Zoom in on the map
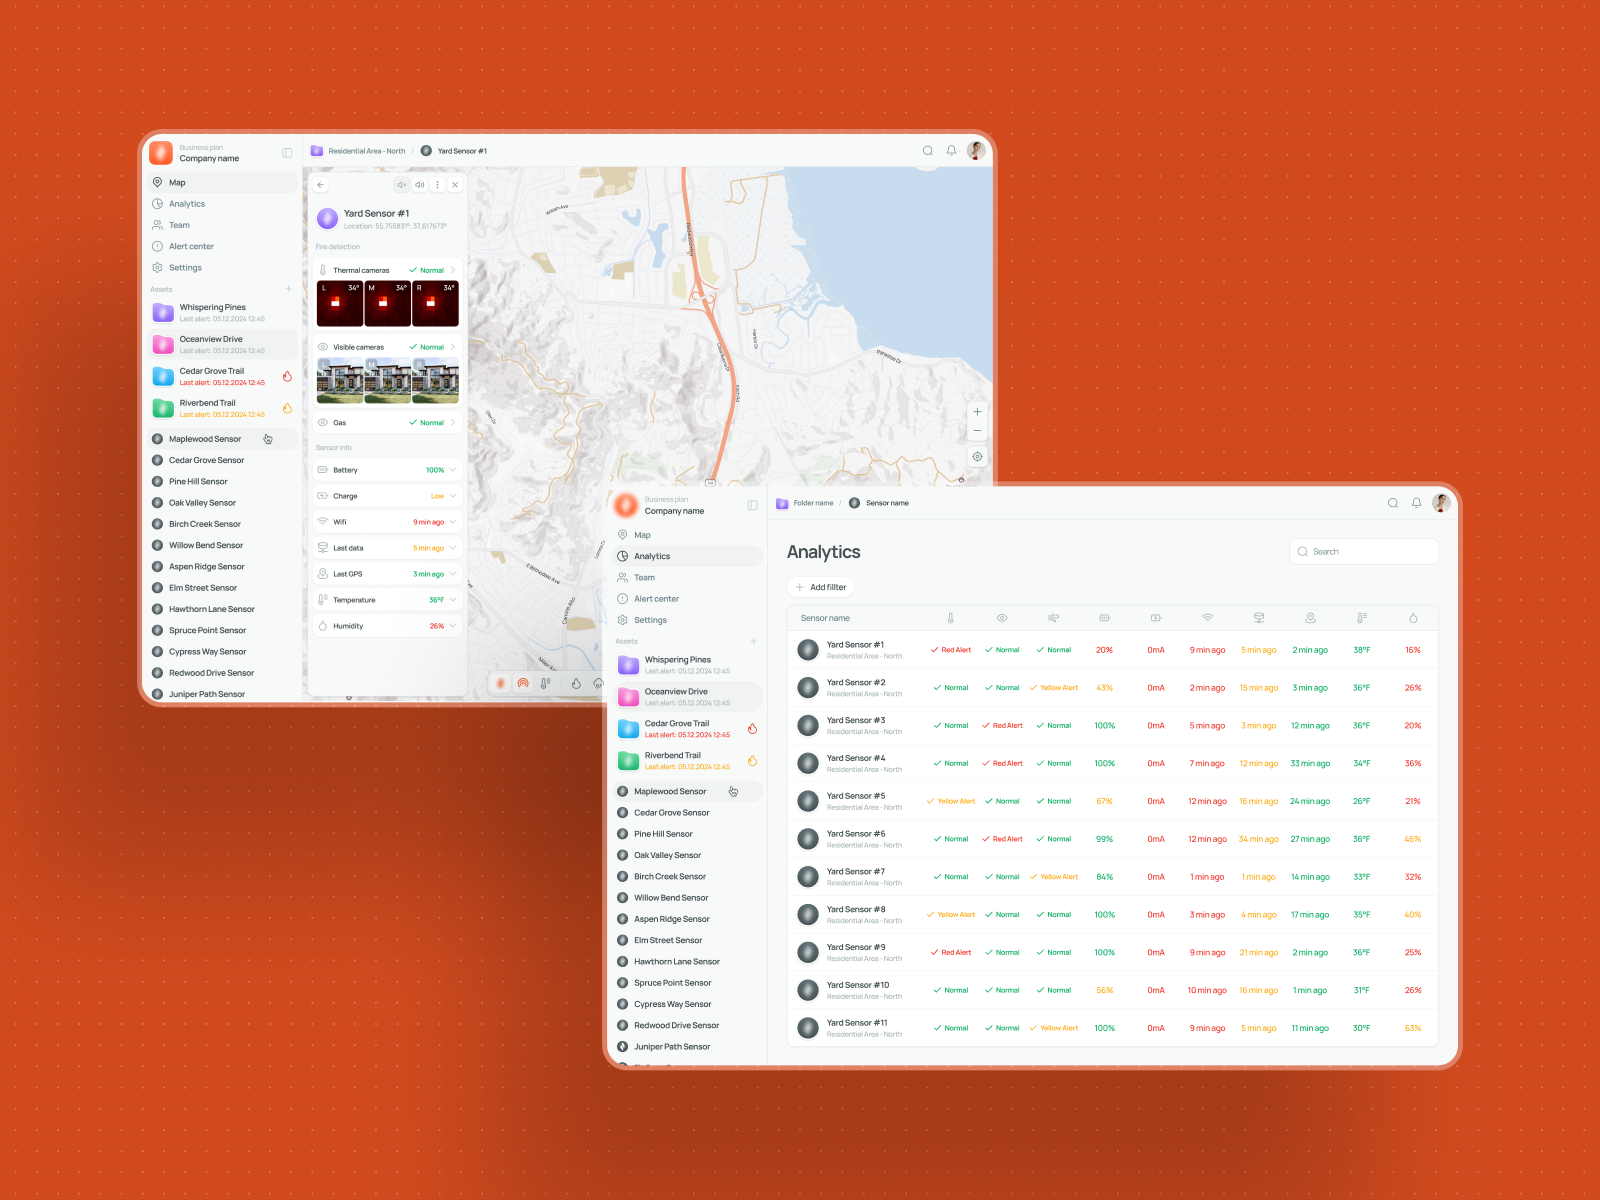Image resolution: width=1600 pixels, height=1200 pixels. coord(978,412)
